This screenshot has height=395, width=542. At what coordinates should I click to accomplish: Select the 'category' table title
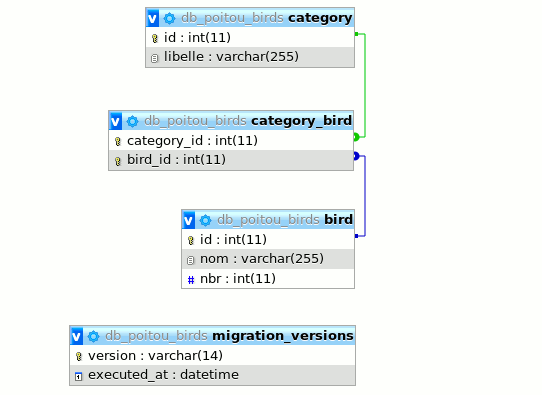tap(320, 18)
